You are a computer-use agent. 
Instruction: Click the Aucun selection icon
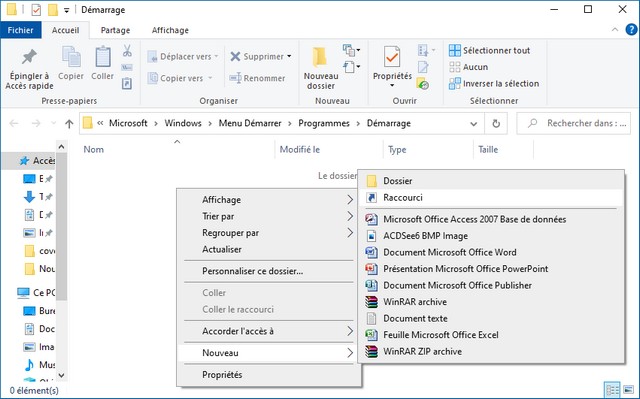(455, 67)
